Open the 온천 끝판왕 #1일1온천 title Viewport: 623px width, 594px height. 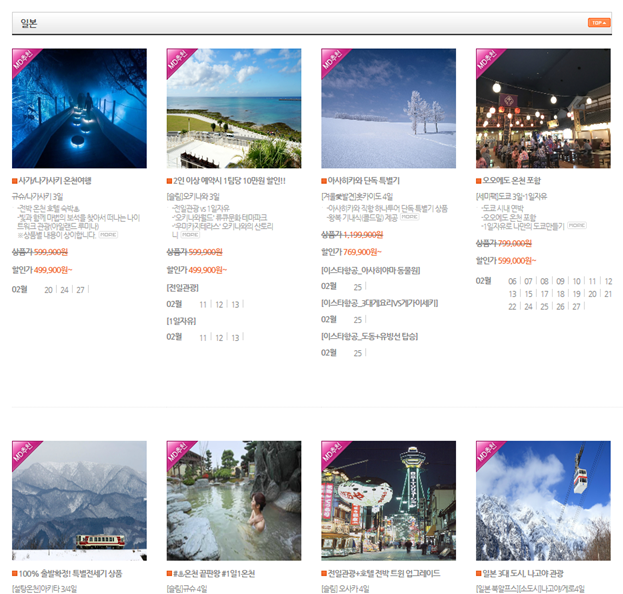(214, 574)
